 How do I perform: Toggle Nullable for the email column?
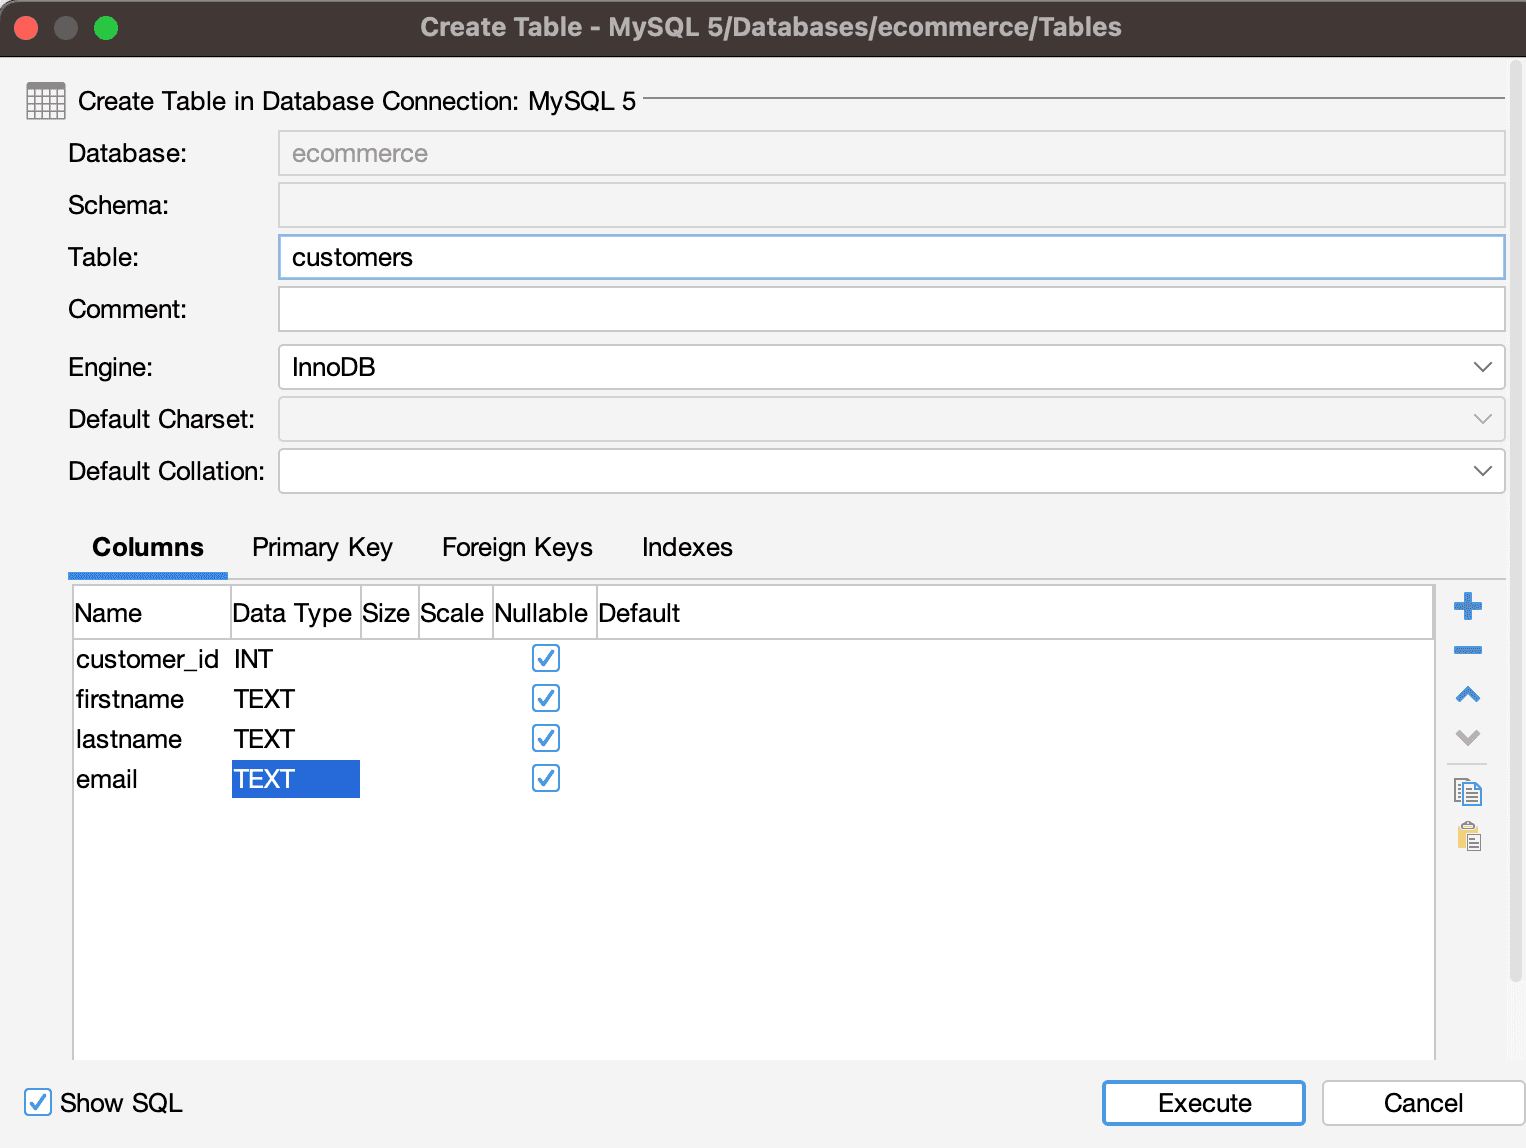tap(545, 778)
